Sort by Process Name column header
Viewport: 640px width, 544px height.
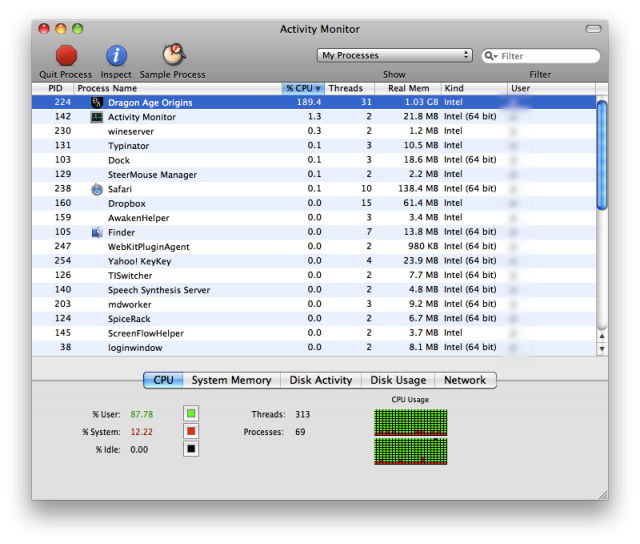click(178, 88)
